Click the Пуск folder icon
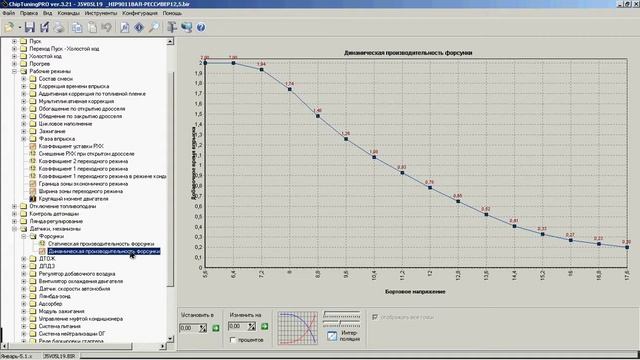The image size is (640, 360). pos(24,41)
